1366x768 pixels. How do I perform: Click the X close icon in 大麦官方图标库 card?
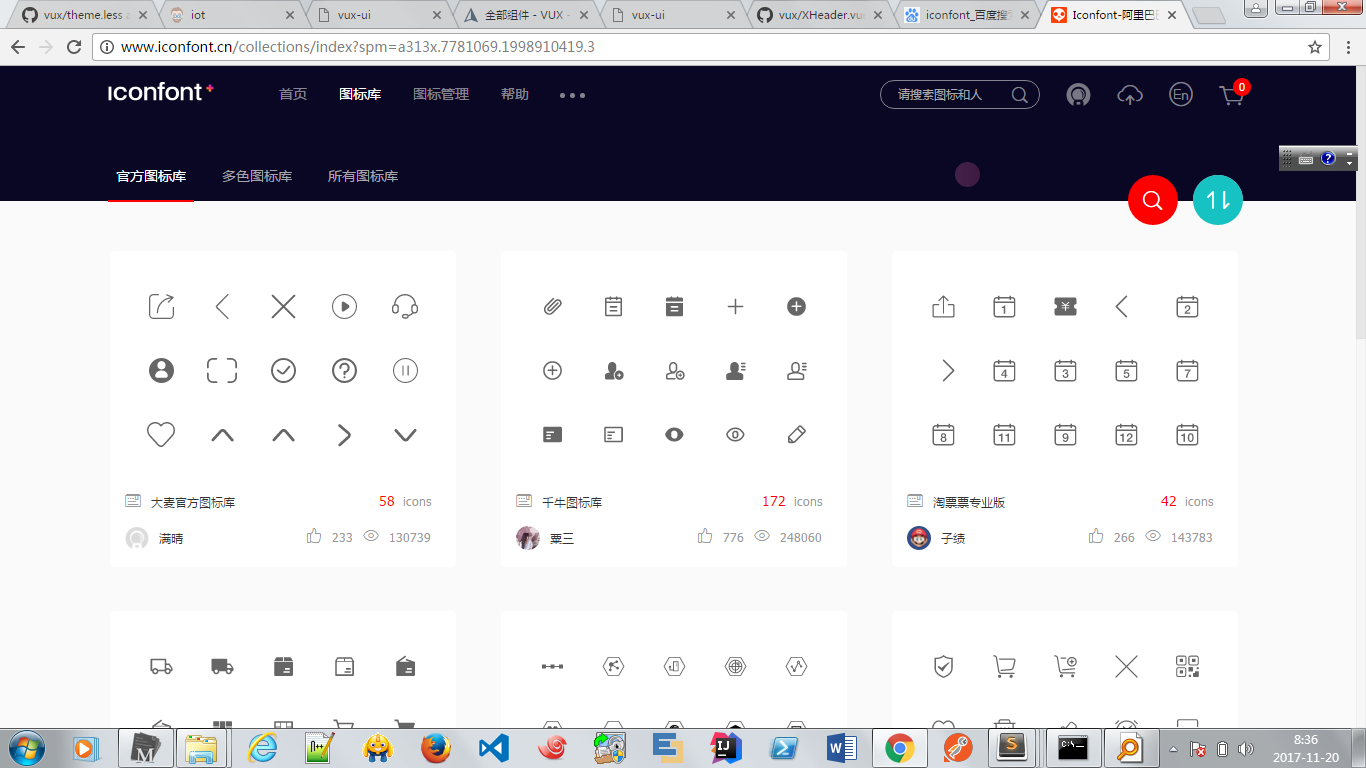pyautogui.click(x=284, y=306)
